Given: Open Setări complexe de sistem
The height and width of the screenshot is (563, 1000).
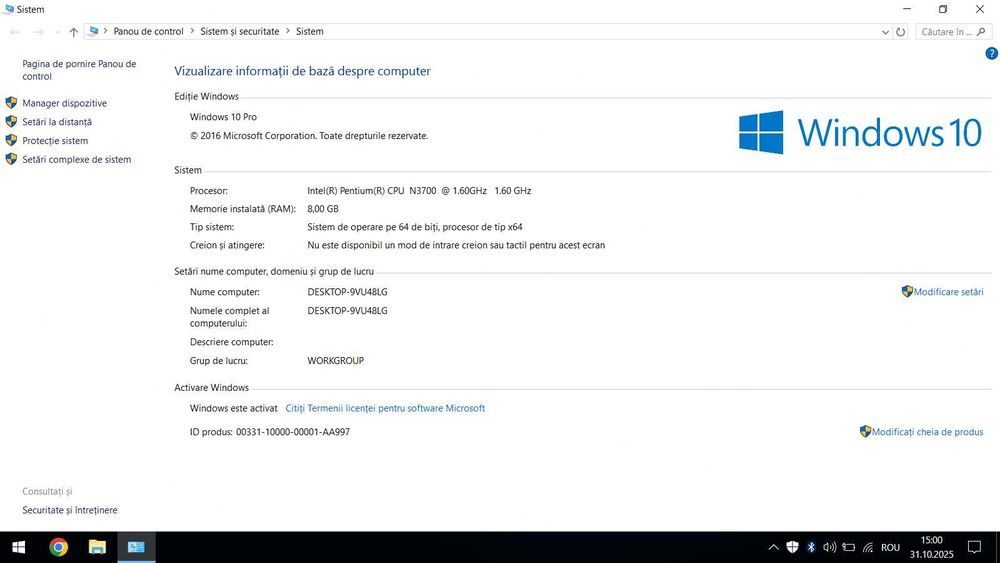Looking at the screenshot, I should pos(77,159).
